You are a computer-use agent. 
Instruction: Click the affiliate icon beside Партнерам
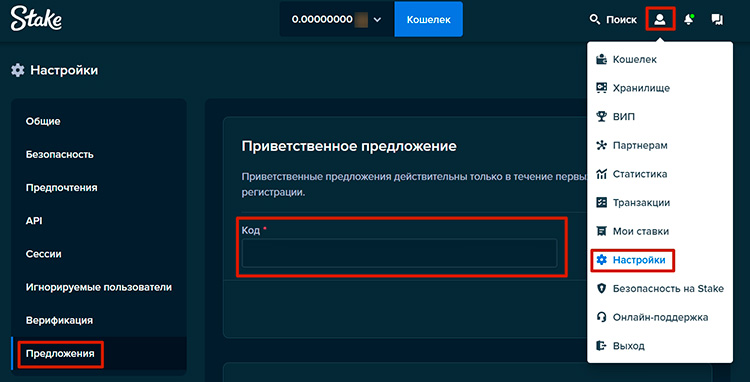tap(601, 145)
